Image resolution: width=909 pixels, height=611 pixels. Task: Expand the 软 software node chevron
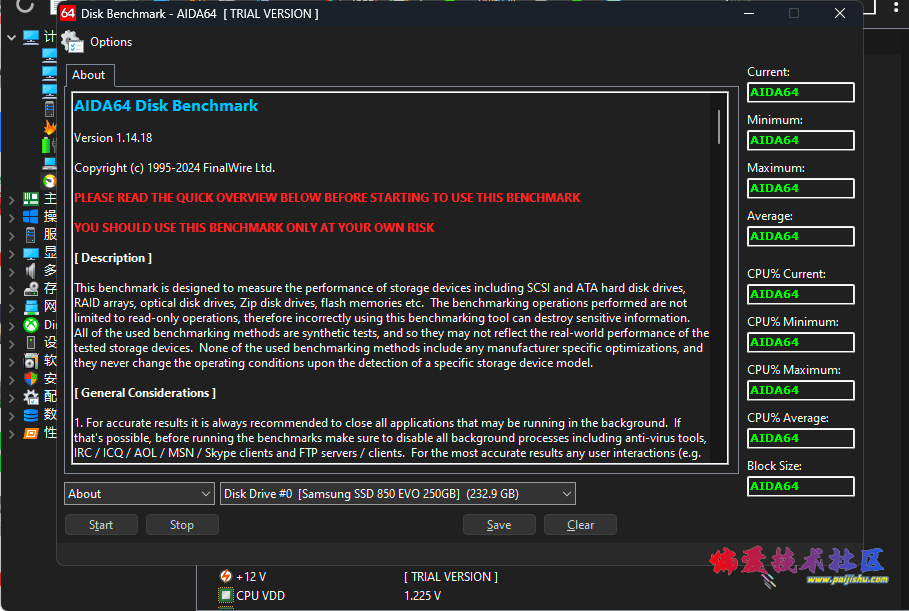(11, 362)
